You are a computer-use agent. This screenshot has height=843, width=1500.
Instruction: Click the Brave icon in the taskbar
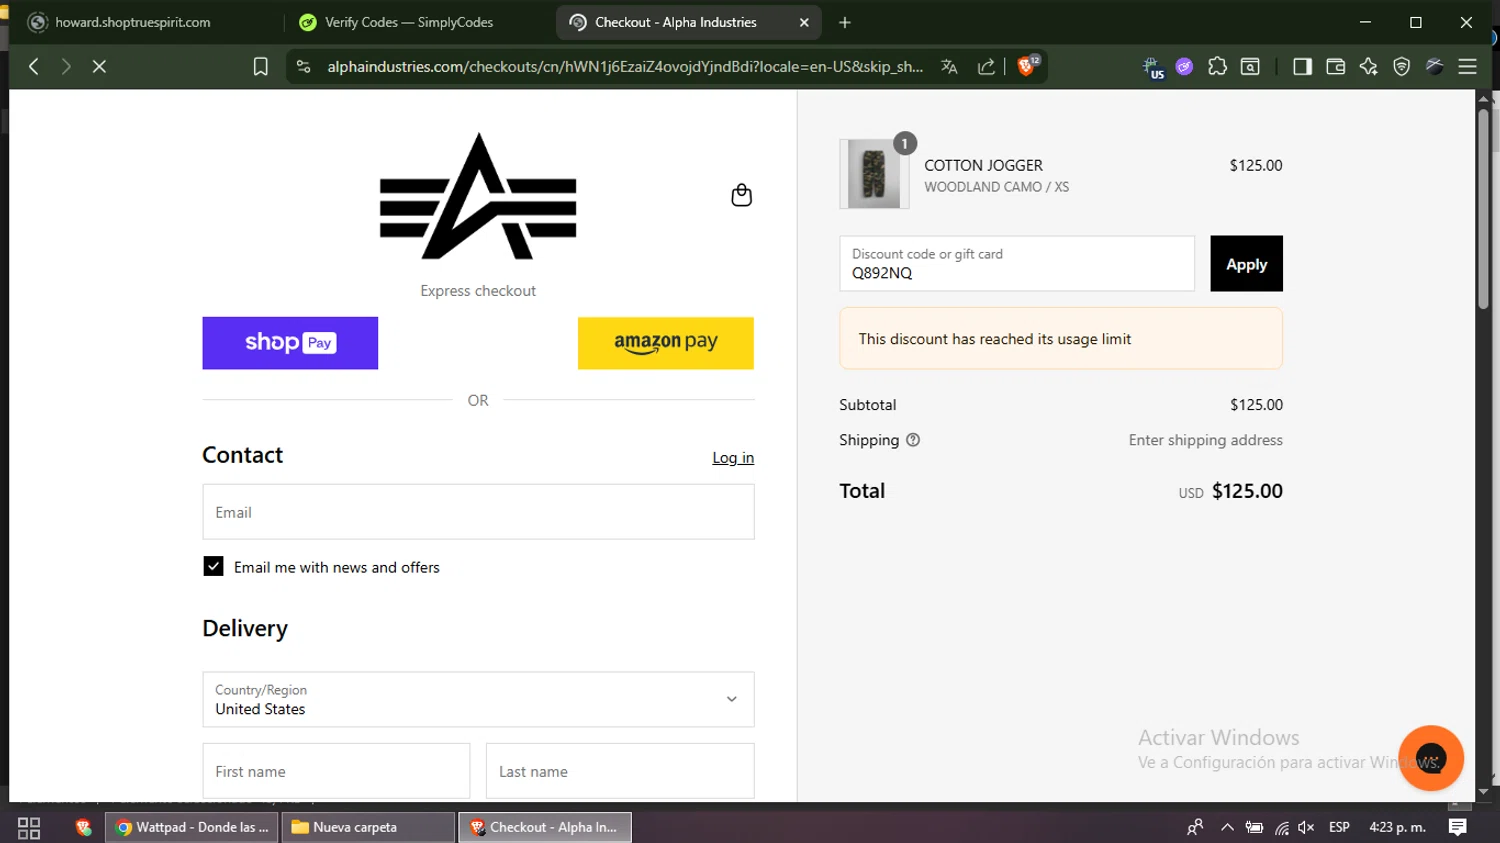83,827
